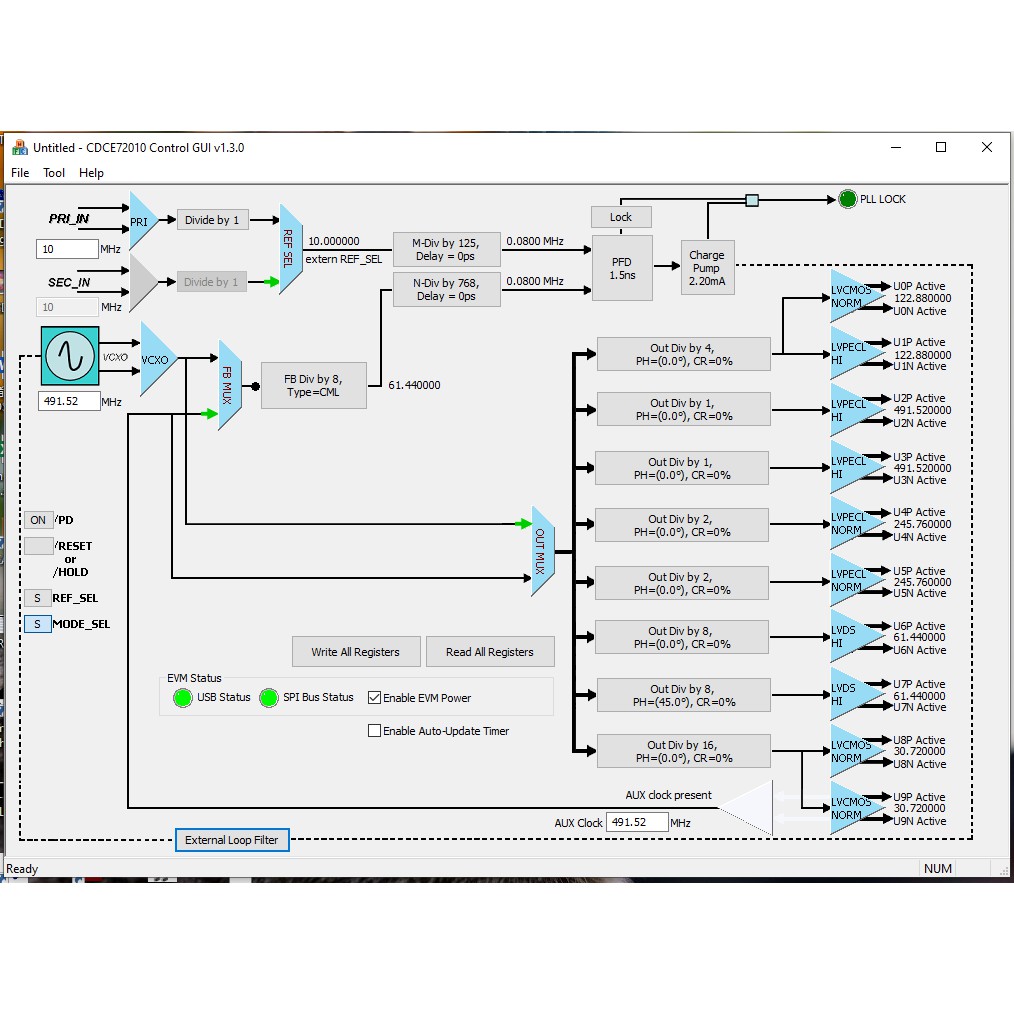Click the Write All Registers button
The image size is (1014, 1014).
point(355,652)
